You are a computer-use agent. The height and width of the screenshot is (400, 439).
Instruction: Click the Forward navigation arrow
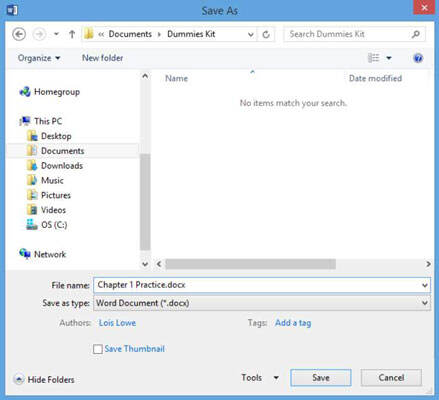pyautogui.click(x=39, y=34)
